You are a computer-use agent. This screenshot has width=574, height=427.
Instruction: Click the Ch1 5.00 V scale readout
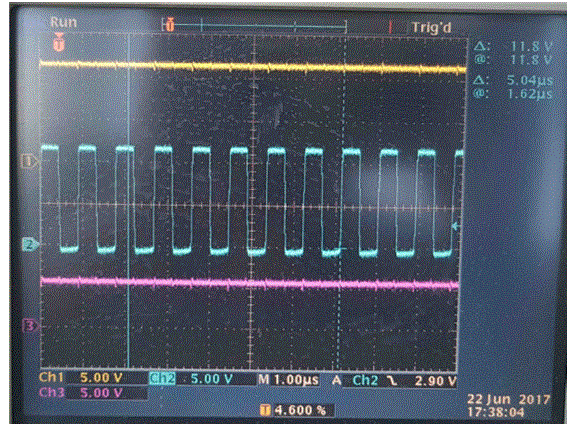pos(81,377)
